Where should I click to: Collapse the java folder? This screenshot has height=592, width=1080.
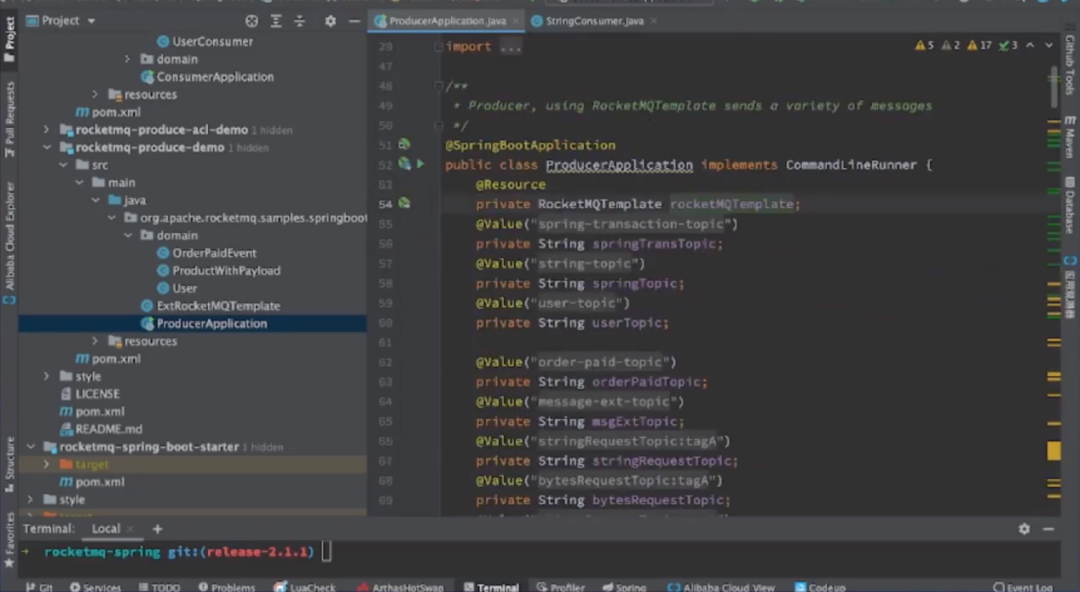(x=96, y=200)
